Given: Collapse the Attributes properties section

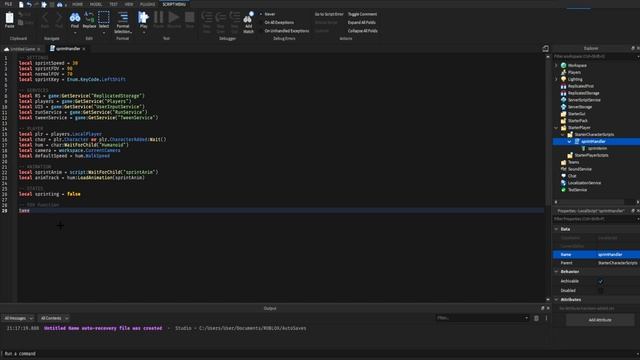Looking at the screenshot, I should tap(556, 300).
